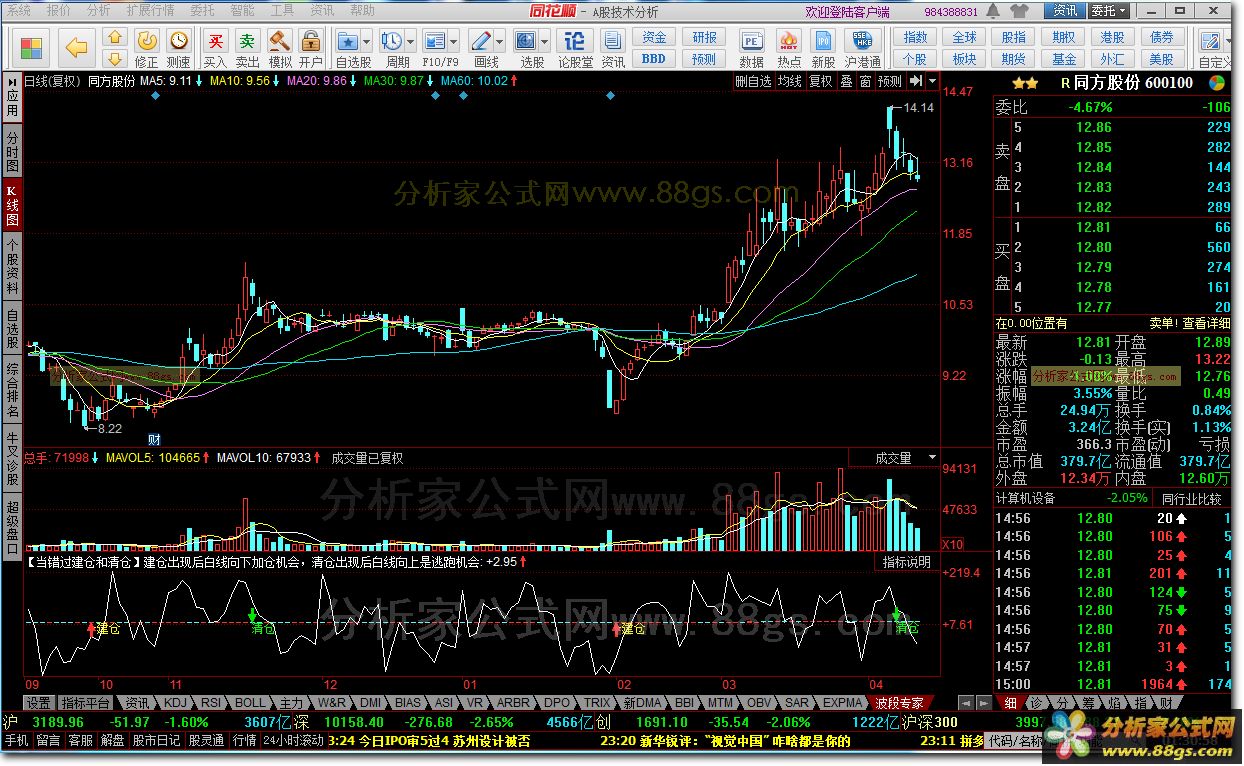
Task: Click the pie chart icon beside 600100
Action: pyautogui.click(x=1217, y=82)
